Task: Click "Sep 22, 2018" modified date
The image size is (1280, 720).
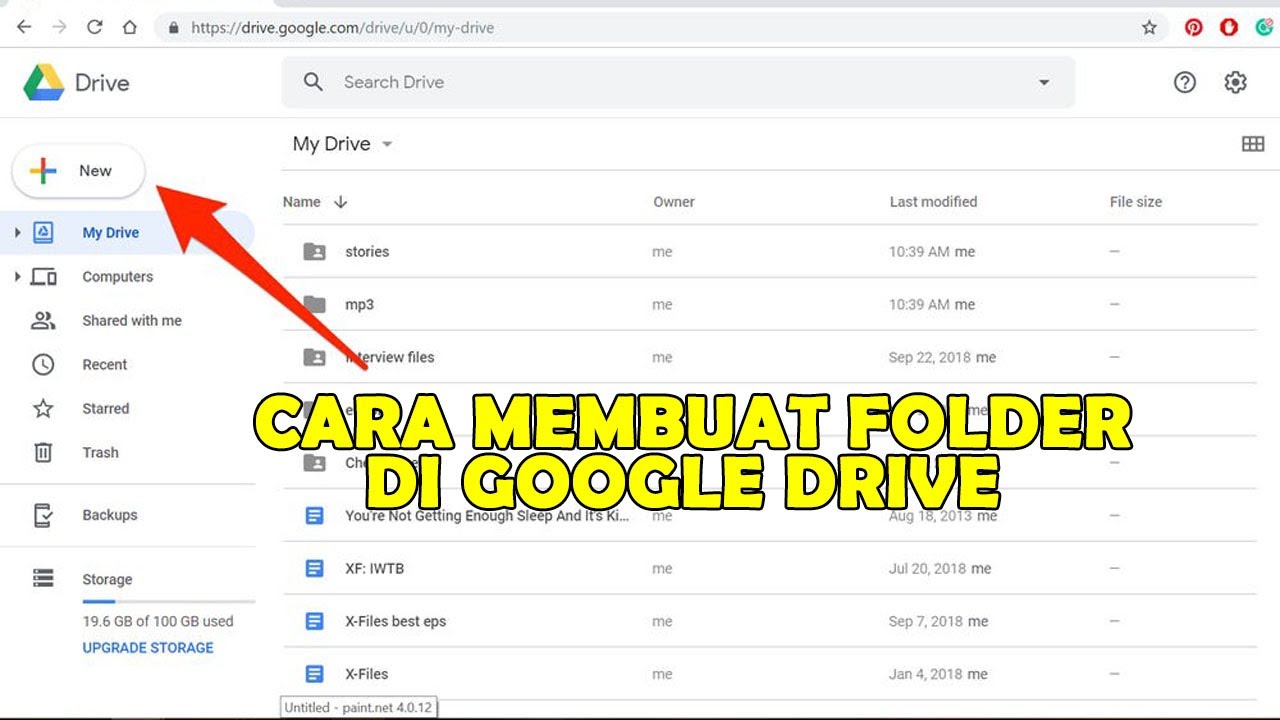Action: tap(930, 357)
